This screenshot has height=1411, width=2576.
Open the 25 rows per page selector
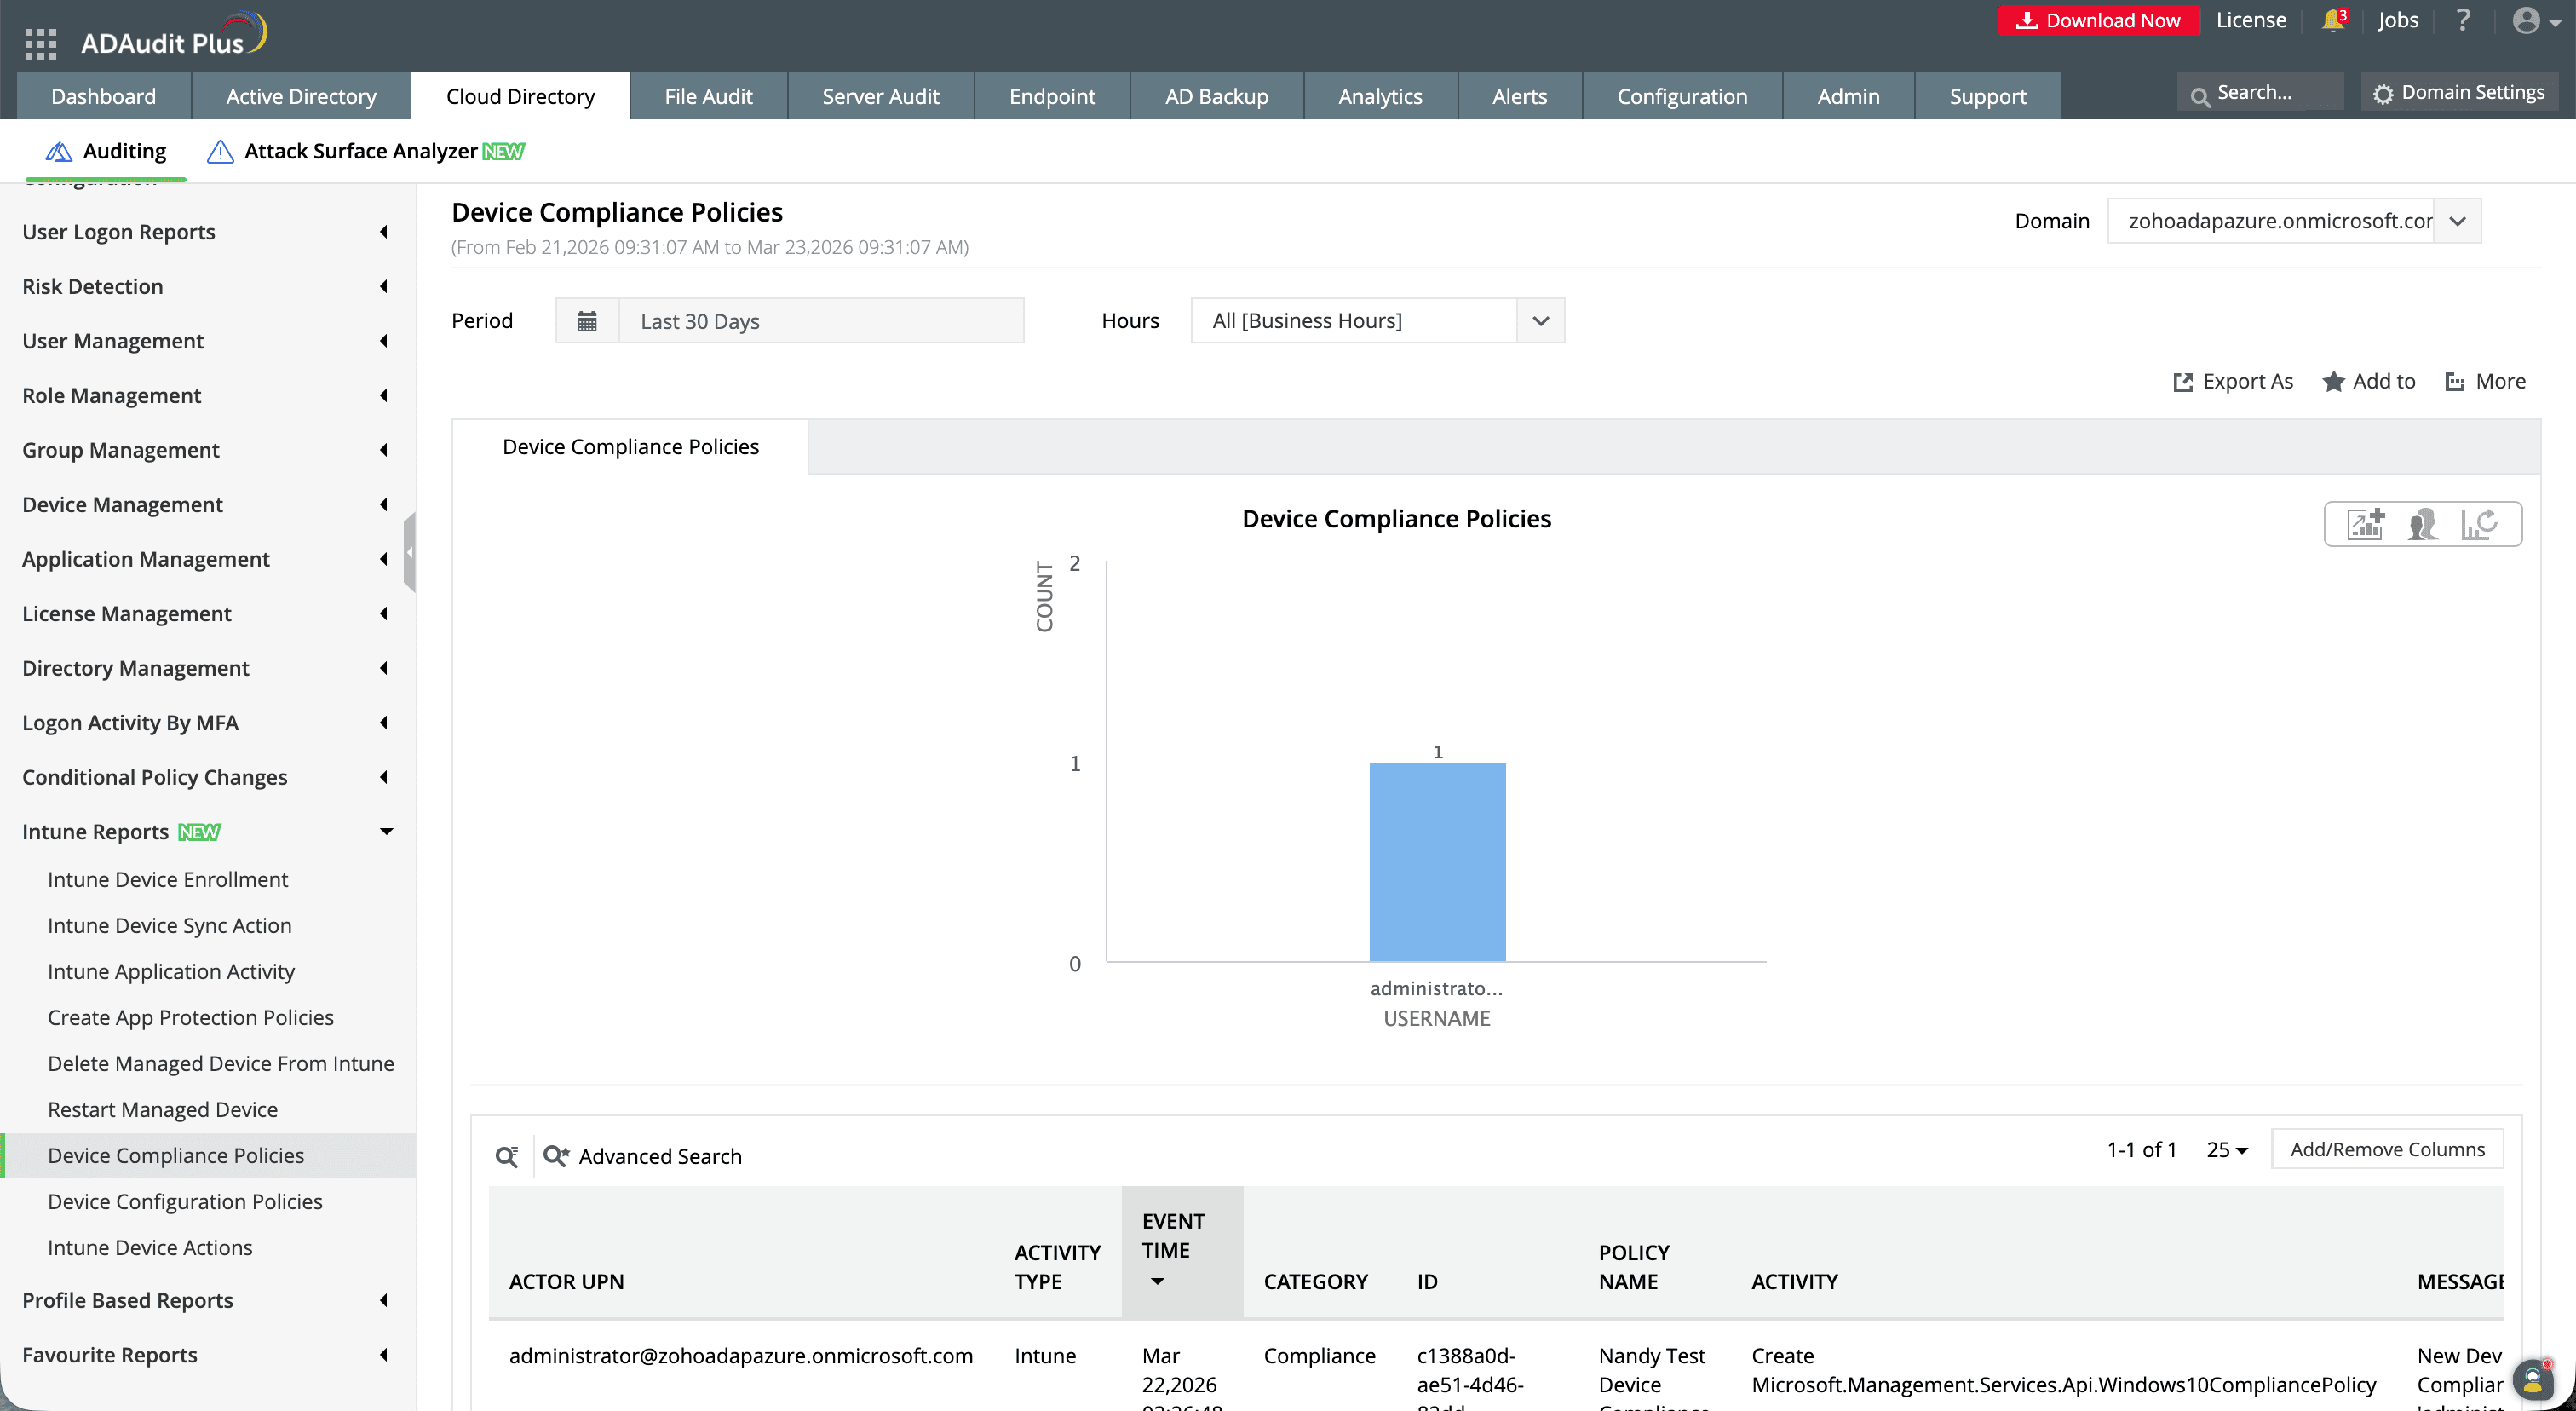coord(2226,1149)
